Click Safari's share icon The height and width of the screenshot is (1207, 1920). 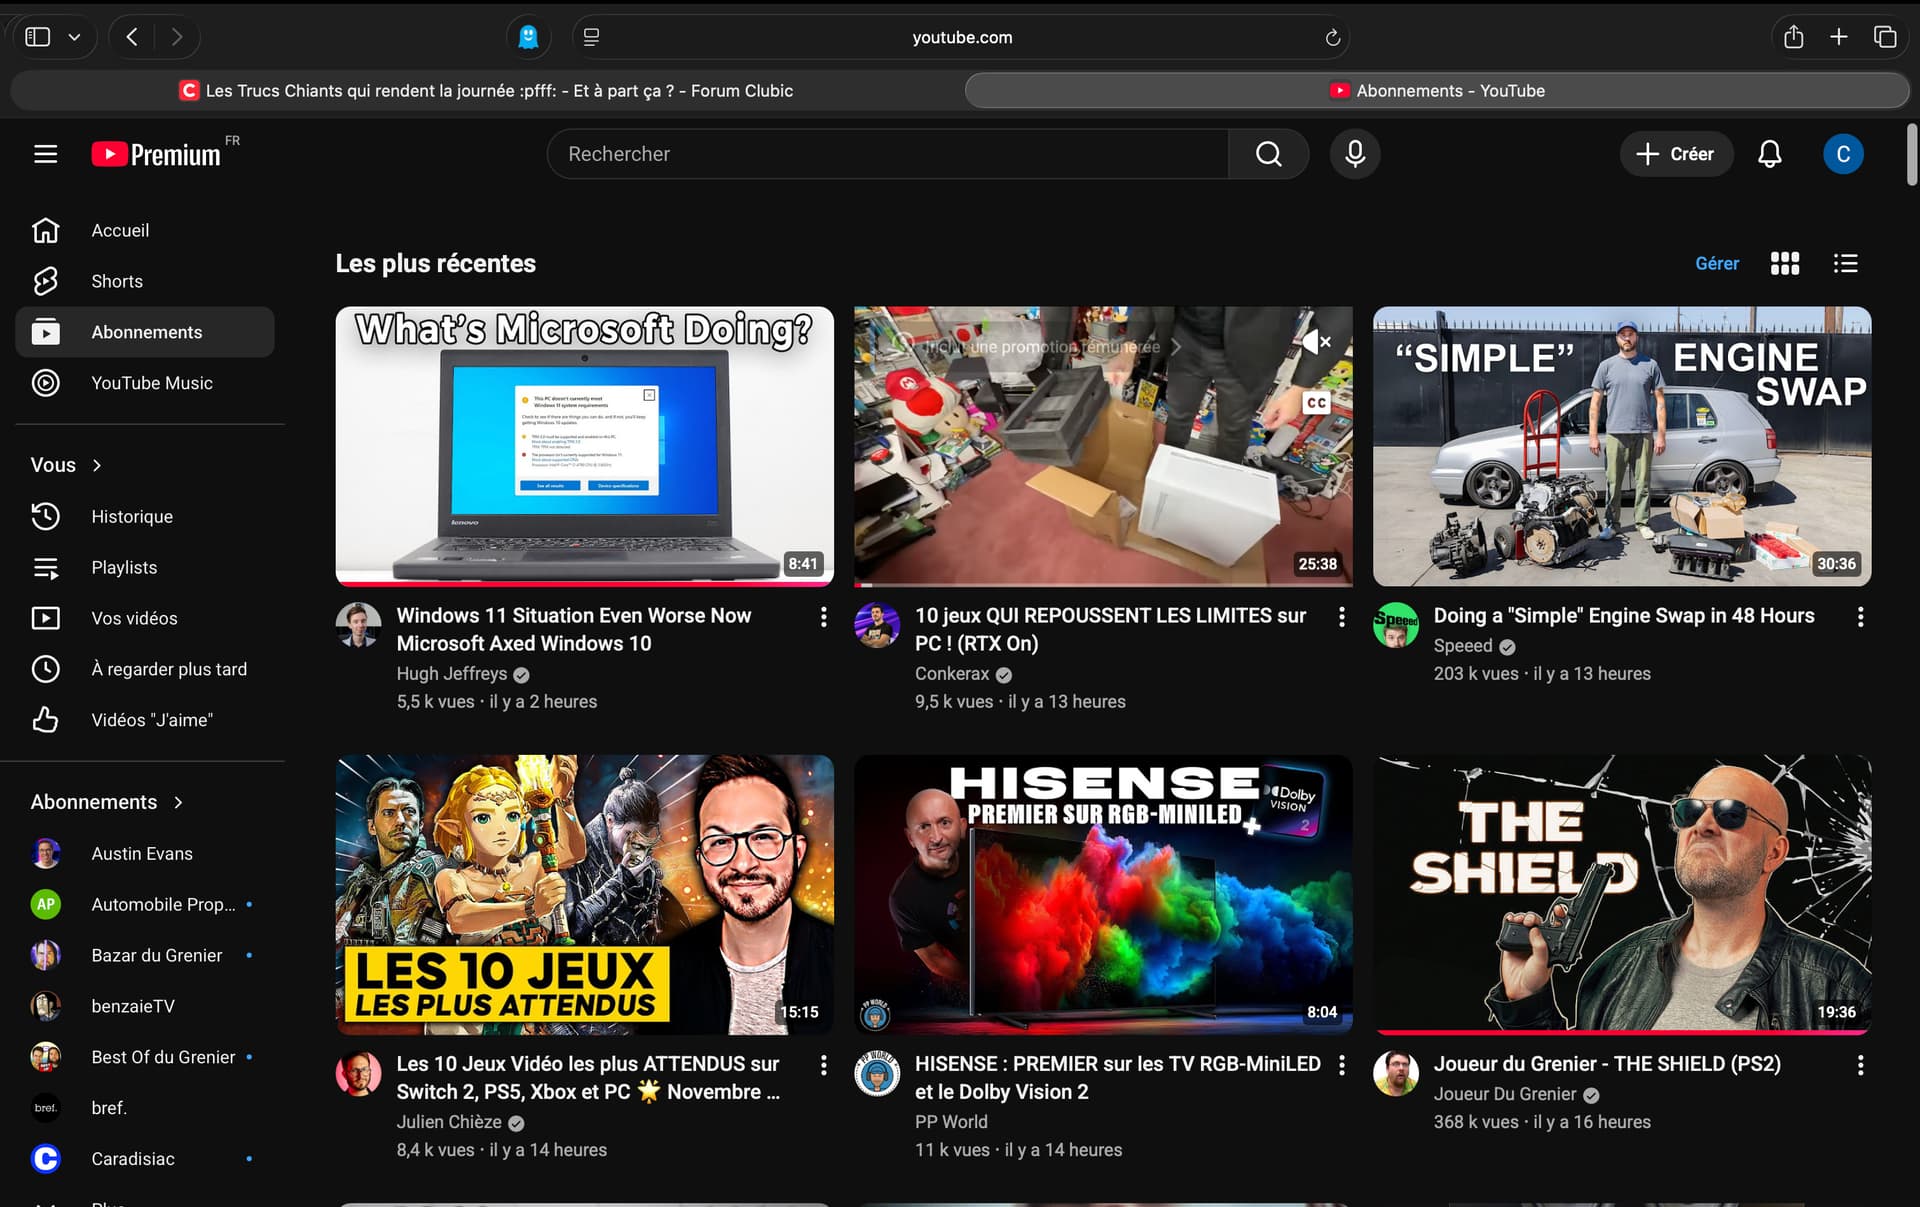[1793, 37]
